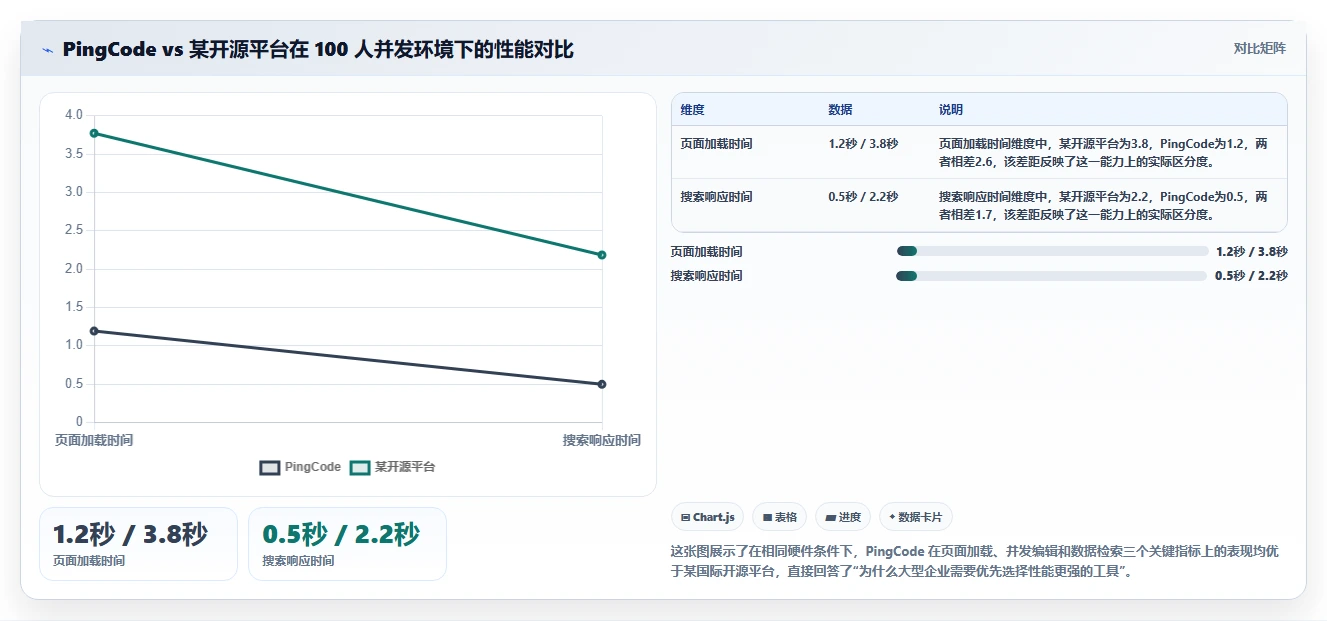1327x621 pixels.
Task: Open the 0.5秒 / 2.2秒 data card
Action: pos(347,544)
